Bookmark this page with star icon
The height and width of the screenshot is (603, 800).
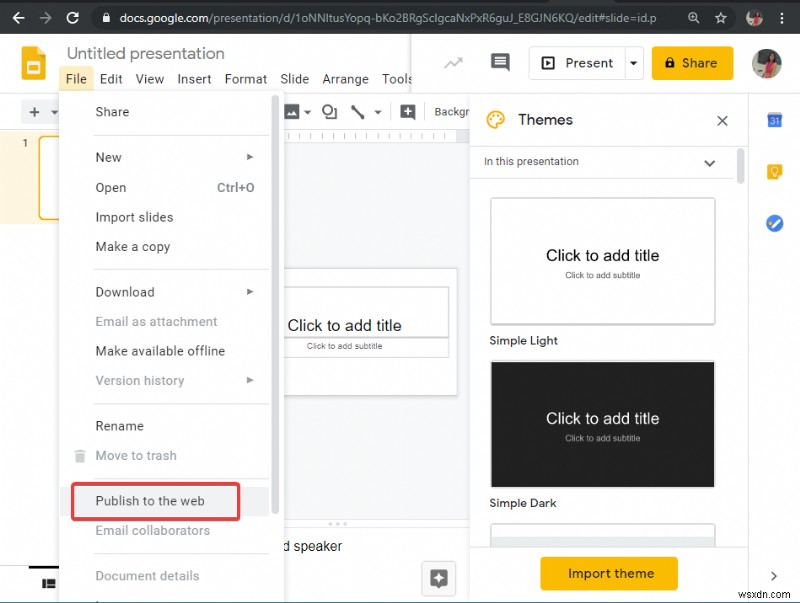coord(720,18)
